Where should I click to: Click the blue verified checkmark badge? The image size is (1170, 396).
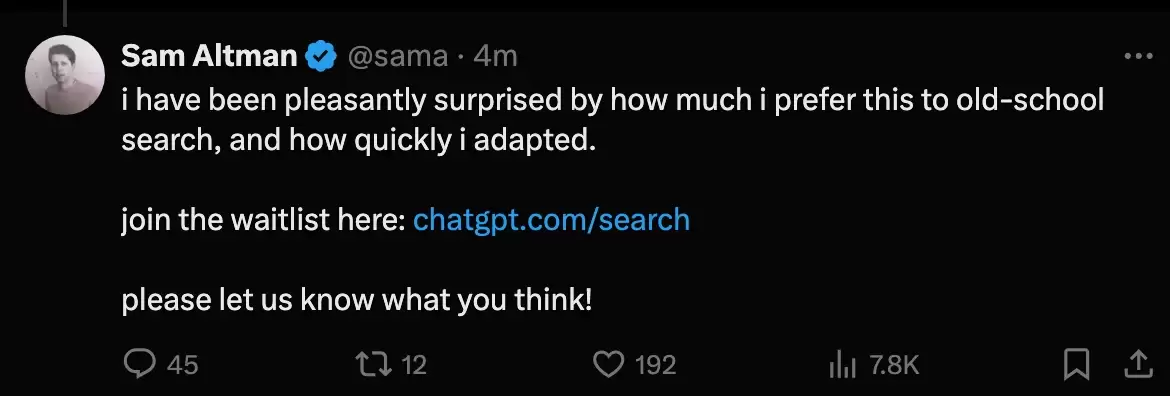(322, 57)
